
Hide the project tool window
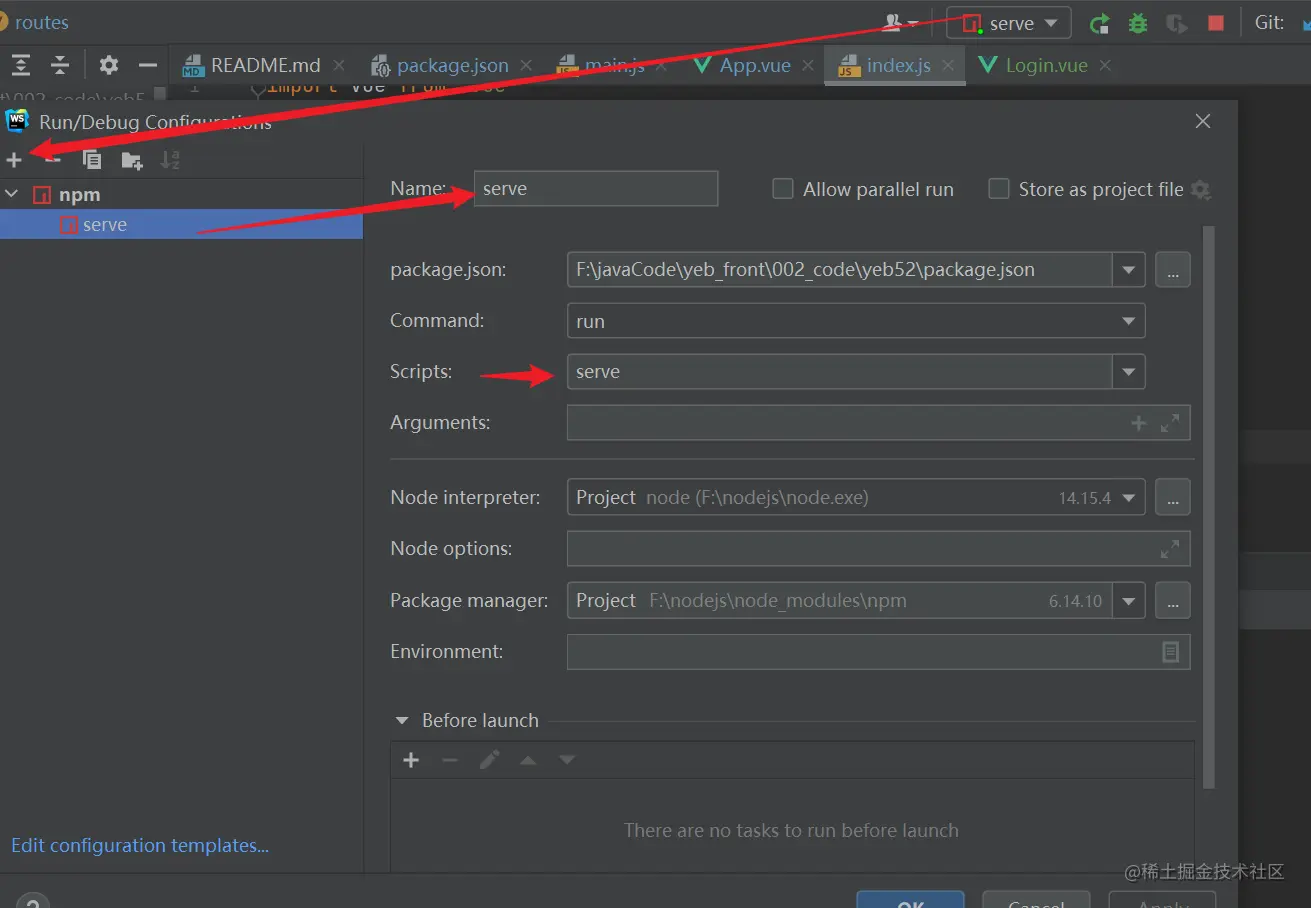pyautogui.click(x=148, y=66)
